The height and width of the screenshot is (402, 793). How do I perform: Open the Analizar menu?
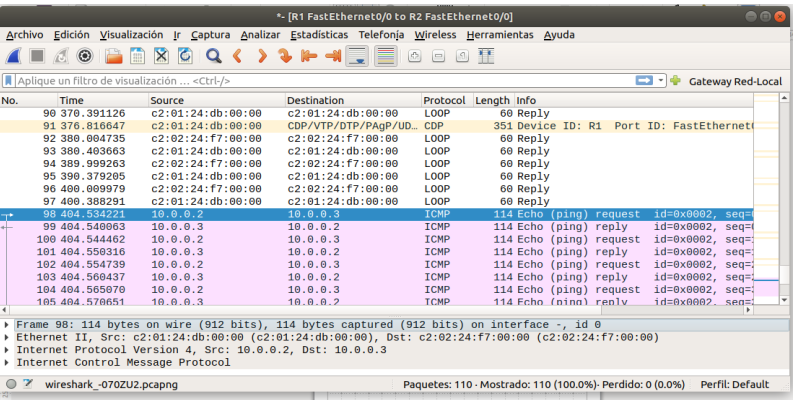coord(260,35)
